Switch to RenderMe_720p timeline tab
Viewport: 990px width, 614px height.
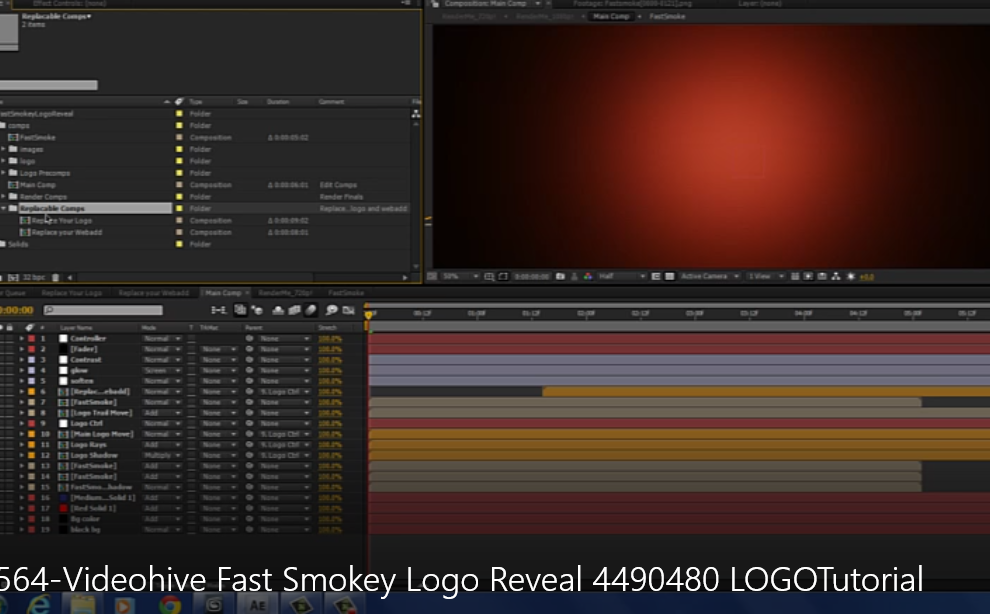coord(285,292)
